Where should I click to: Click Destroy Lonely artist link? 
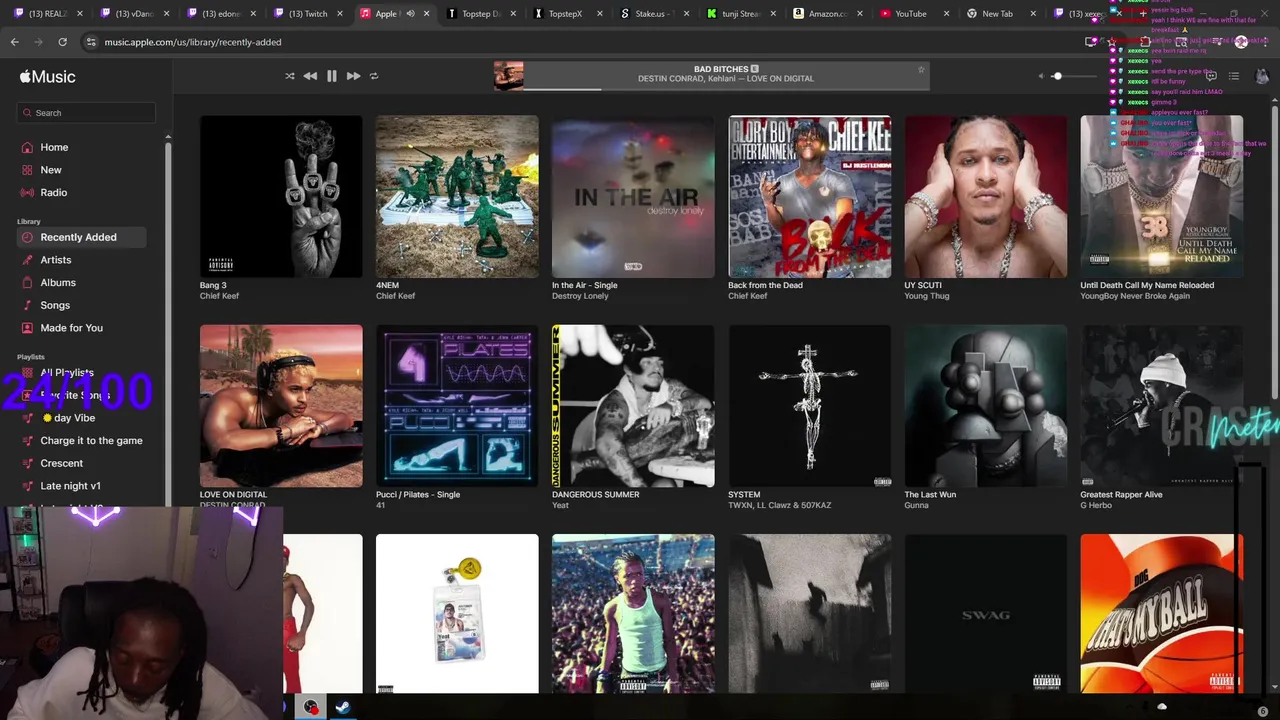(580, 296)
